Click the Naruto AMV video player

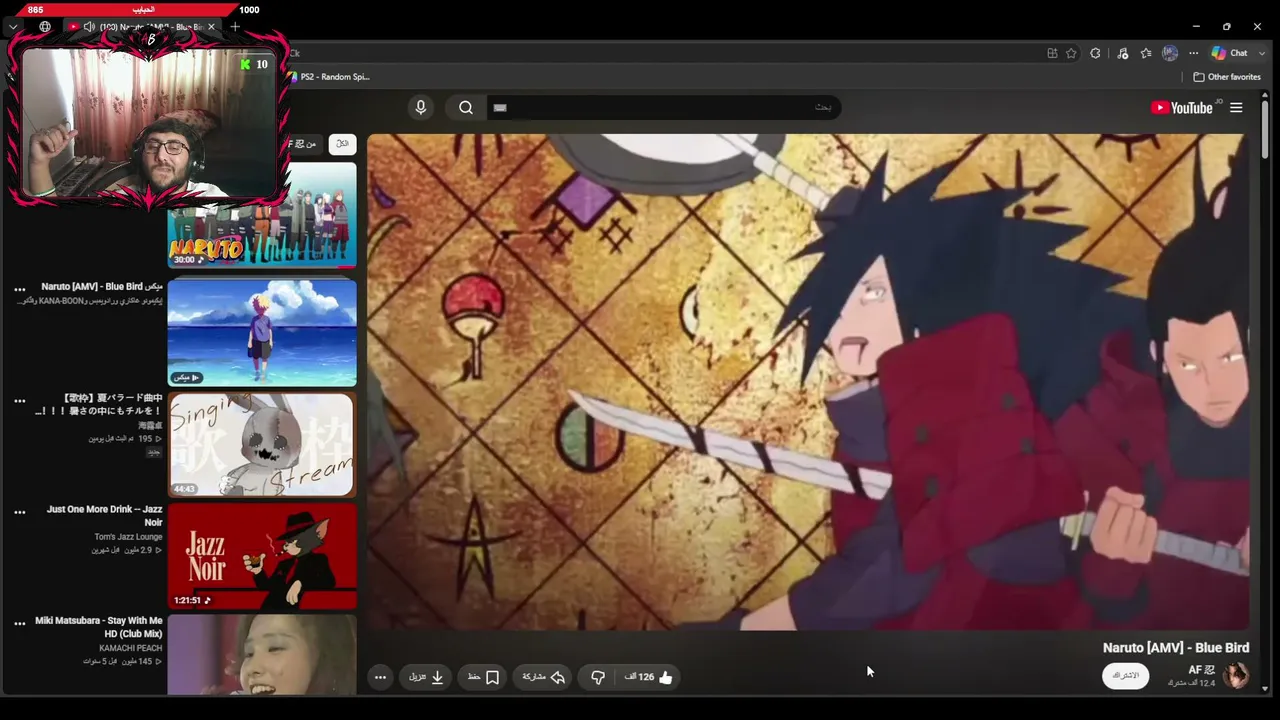(808, 382)
